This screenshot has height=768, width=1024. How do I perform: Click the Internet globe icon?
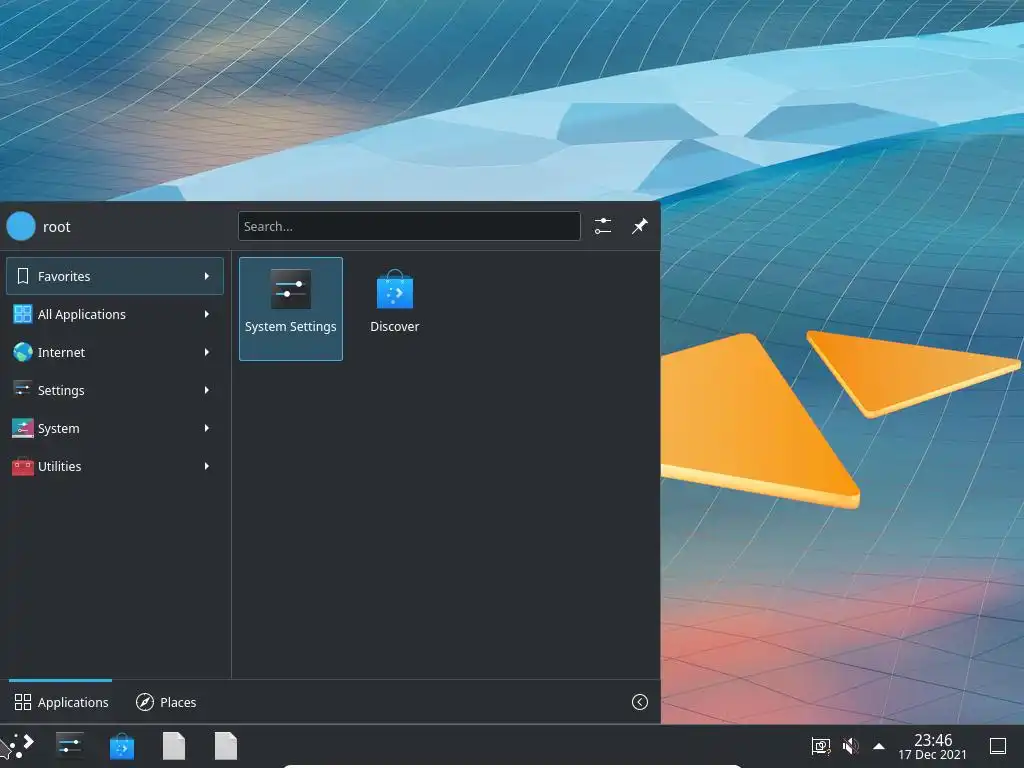coord(23,352)
